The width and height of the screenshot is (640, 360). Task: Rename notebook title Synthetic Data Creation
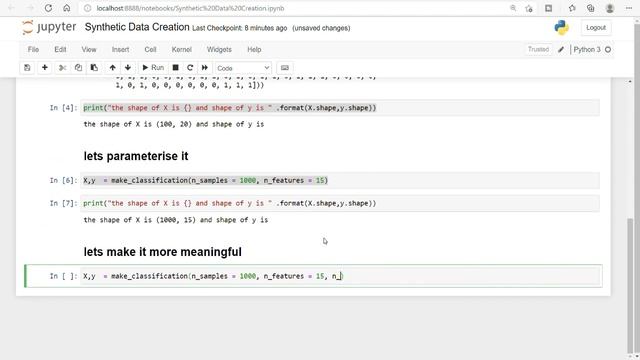137,27
